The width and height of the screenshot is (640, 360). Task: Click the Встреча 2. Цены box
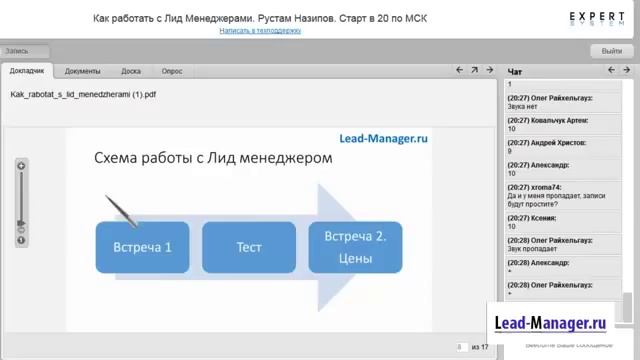click(x=355, y=247)
